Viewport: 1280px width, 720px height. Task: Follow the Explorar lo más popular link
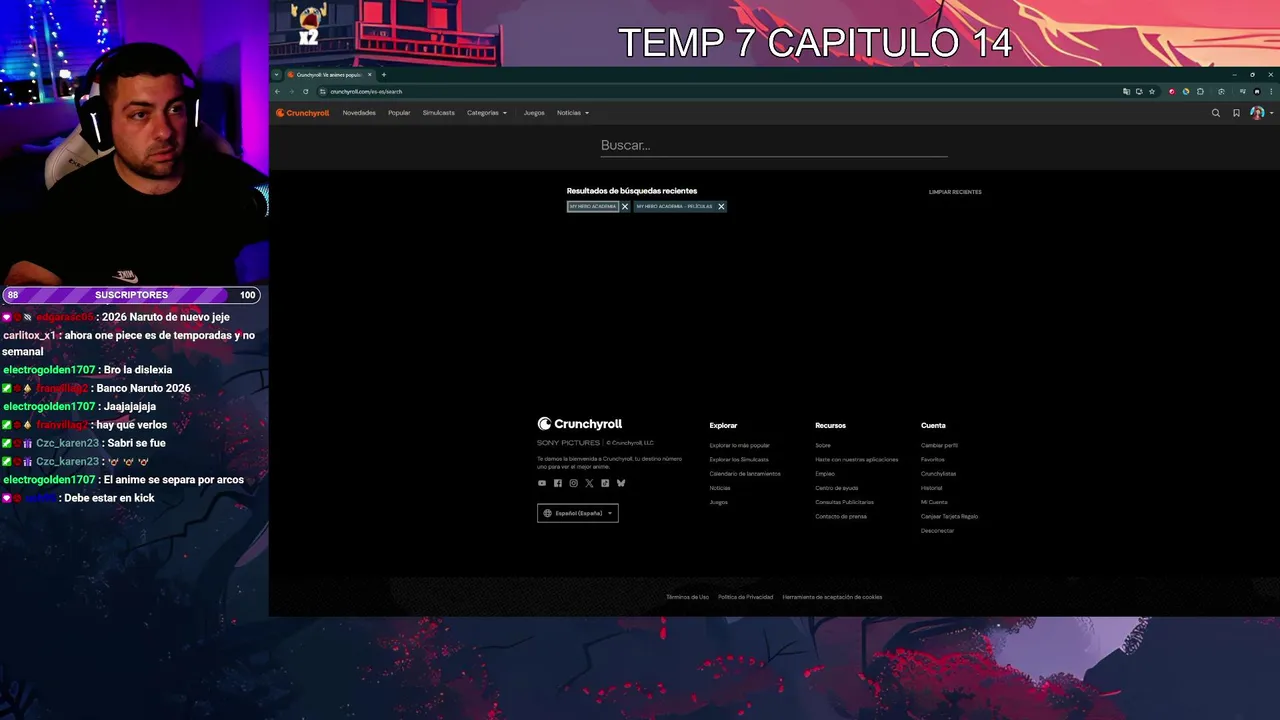740,446
